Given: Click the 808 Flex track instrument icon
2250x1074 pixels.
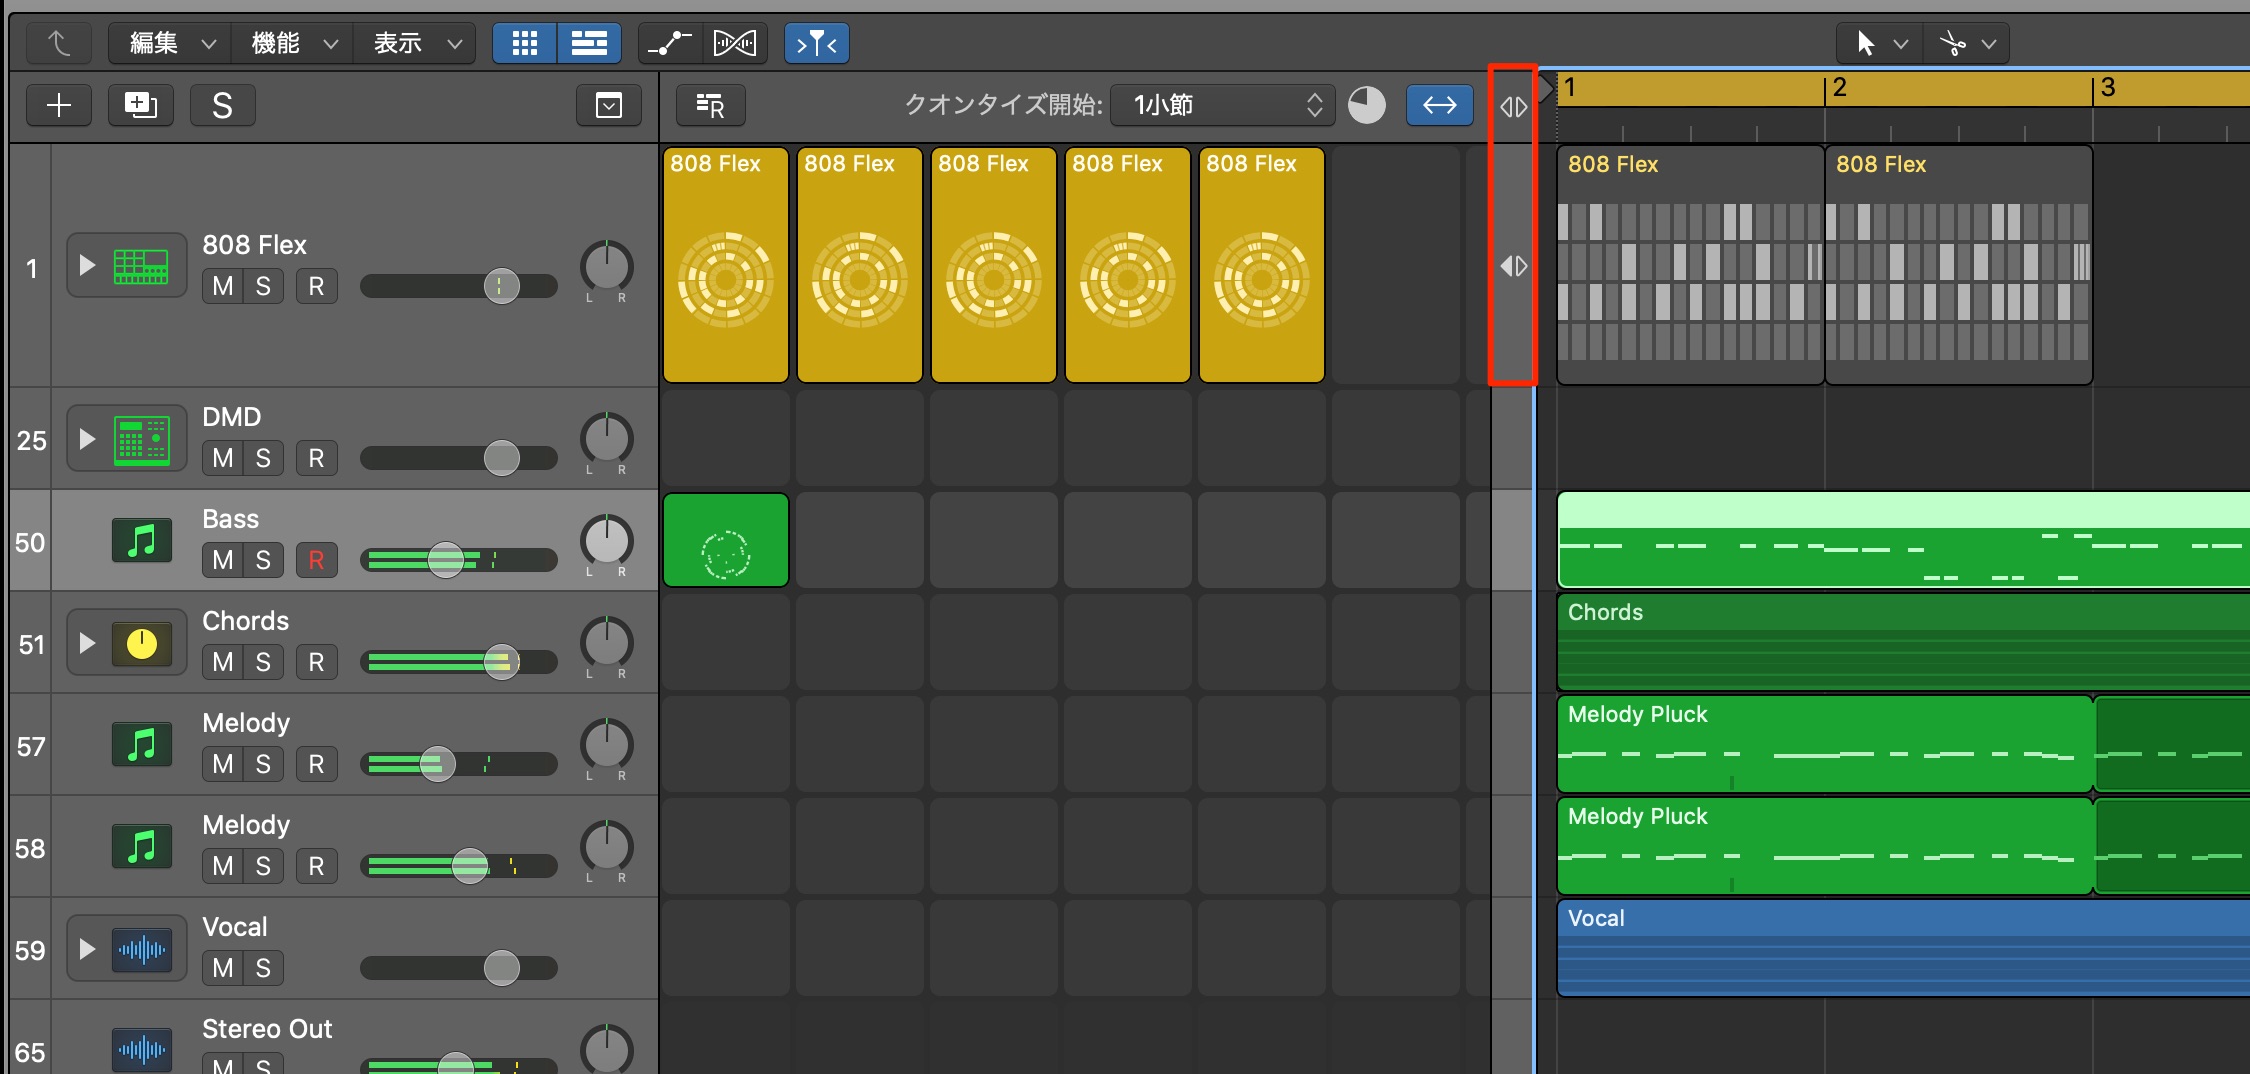Looking at the screenshot, I should [140, 266].
